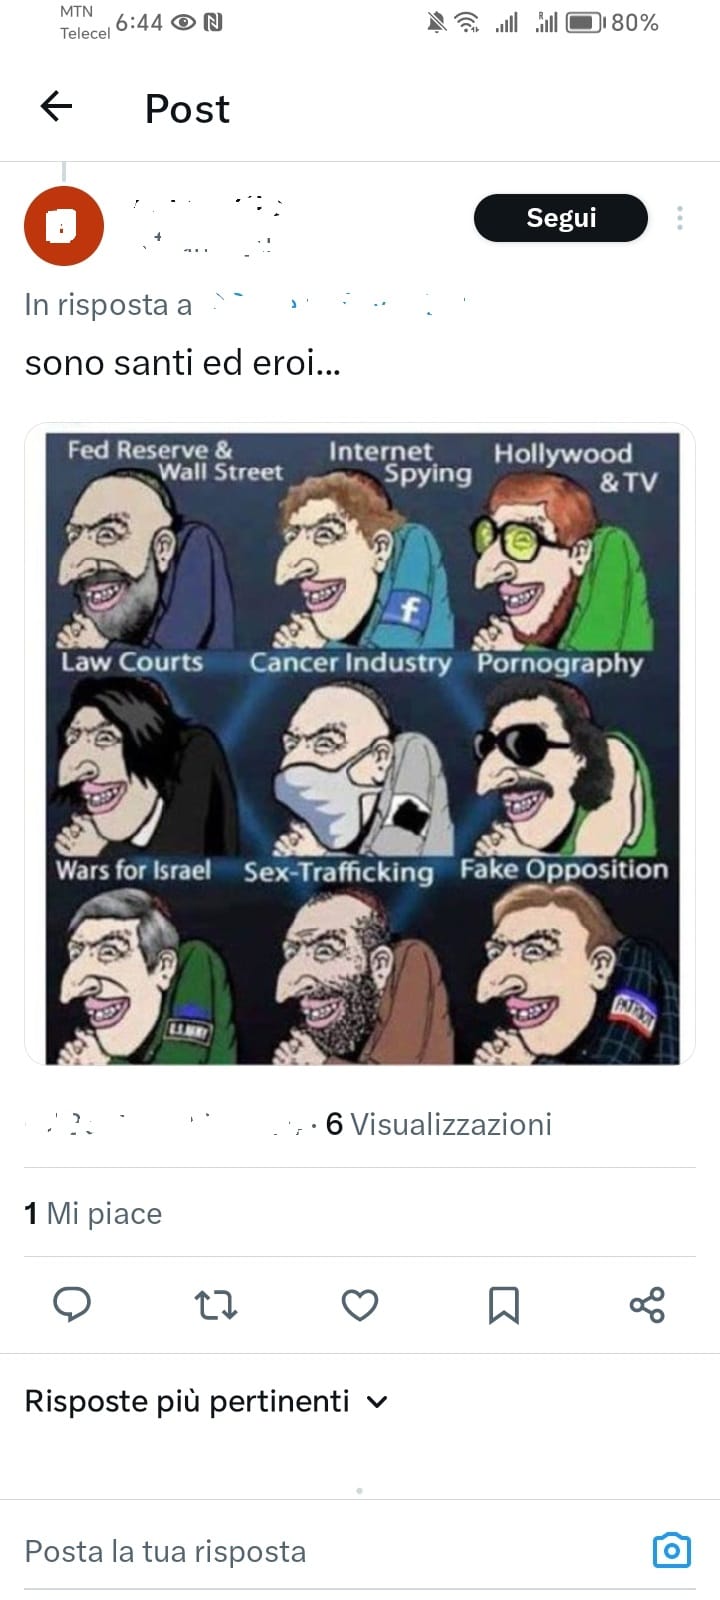
Task: Like the post with the heart icon
Action: tap(360, 1305)
